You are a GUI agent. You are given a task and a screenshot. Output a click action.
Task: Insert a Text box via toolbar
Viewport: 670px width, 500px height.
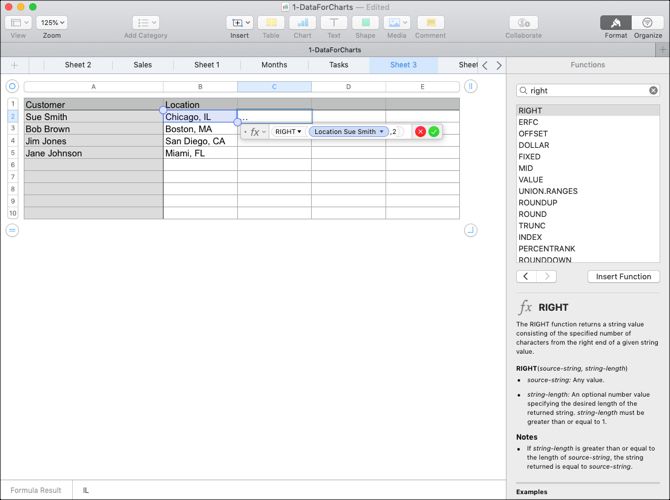[x=334, y=23]
